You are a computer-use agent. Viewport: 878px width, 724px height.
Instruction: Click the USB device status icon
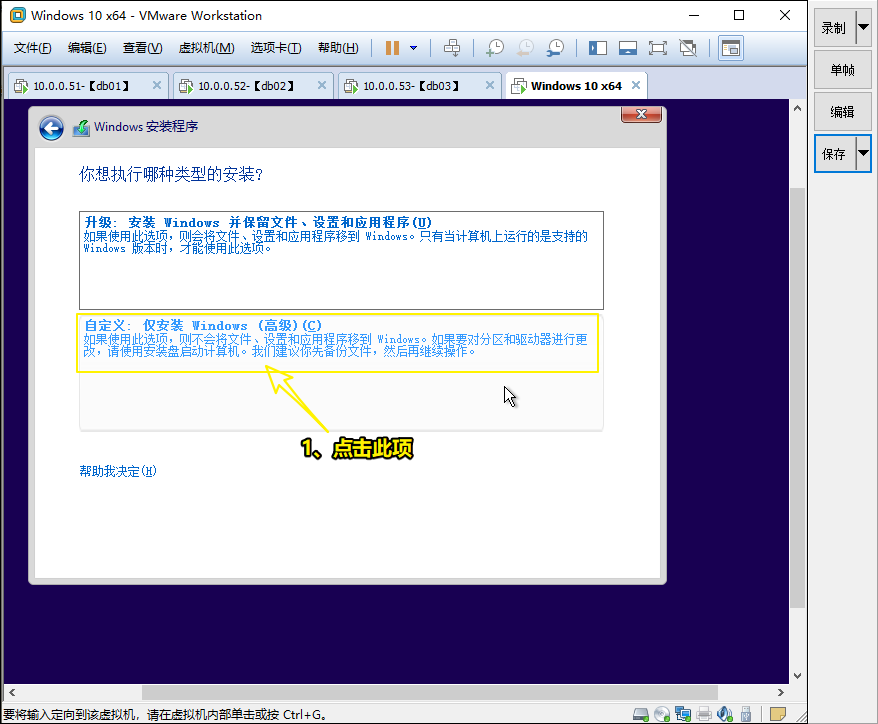pos(746,714)
